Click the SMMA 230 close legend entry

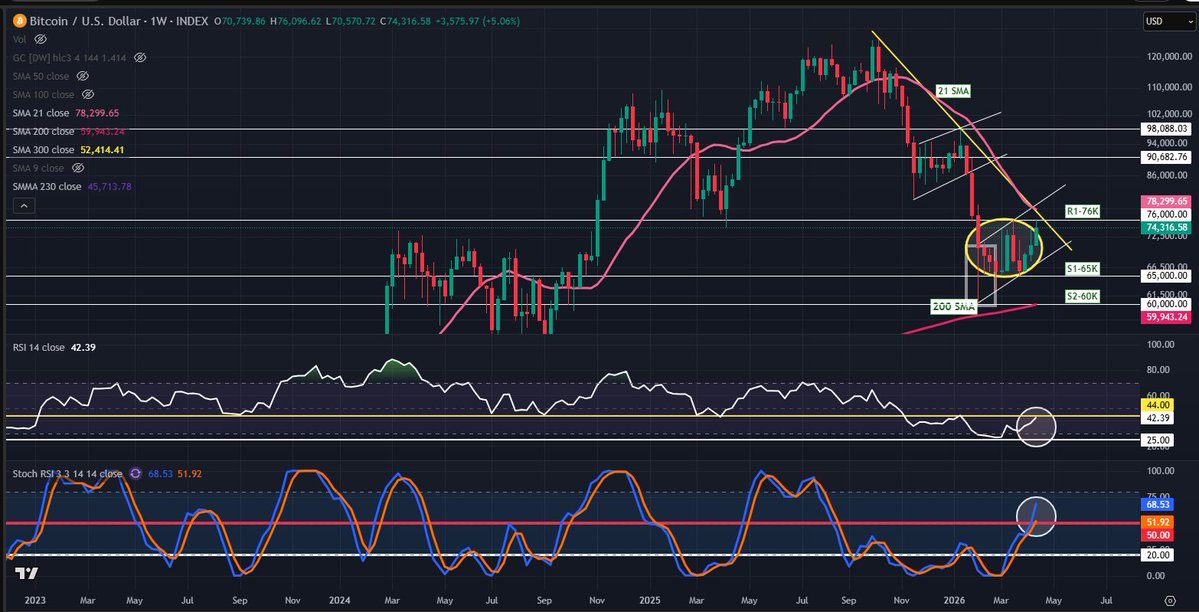coord(47,187)
